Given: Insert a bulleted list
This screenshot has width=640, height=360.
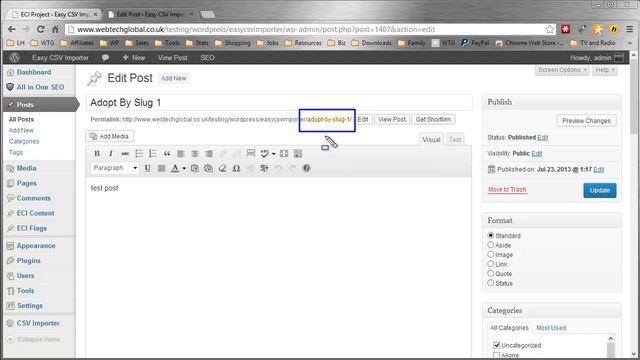Looking at the screenshot, I should click(x=139, y=153).
